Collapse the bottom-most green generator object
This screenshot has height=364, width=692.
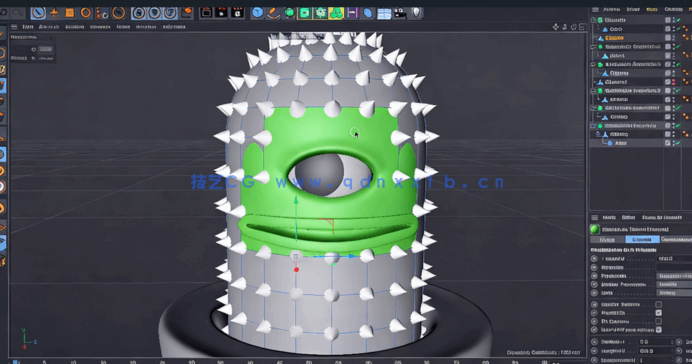pos(594,126)
